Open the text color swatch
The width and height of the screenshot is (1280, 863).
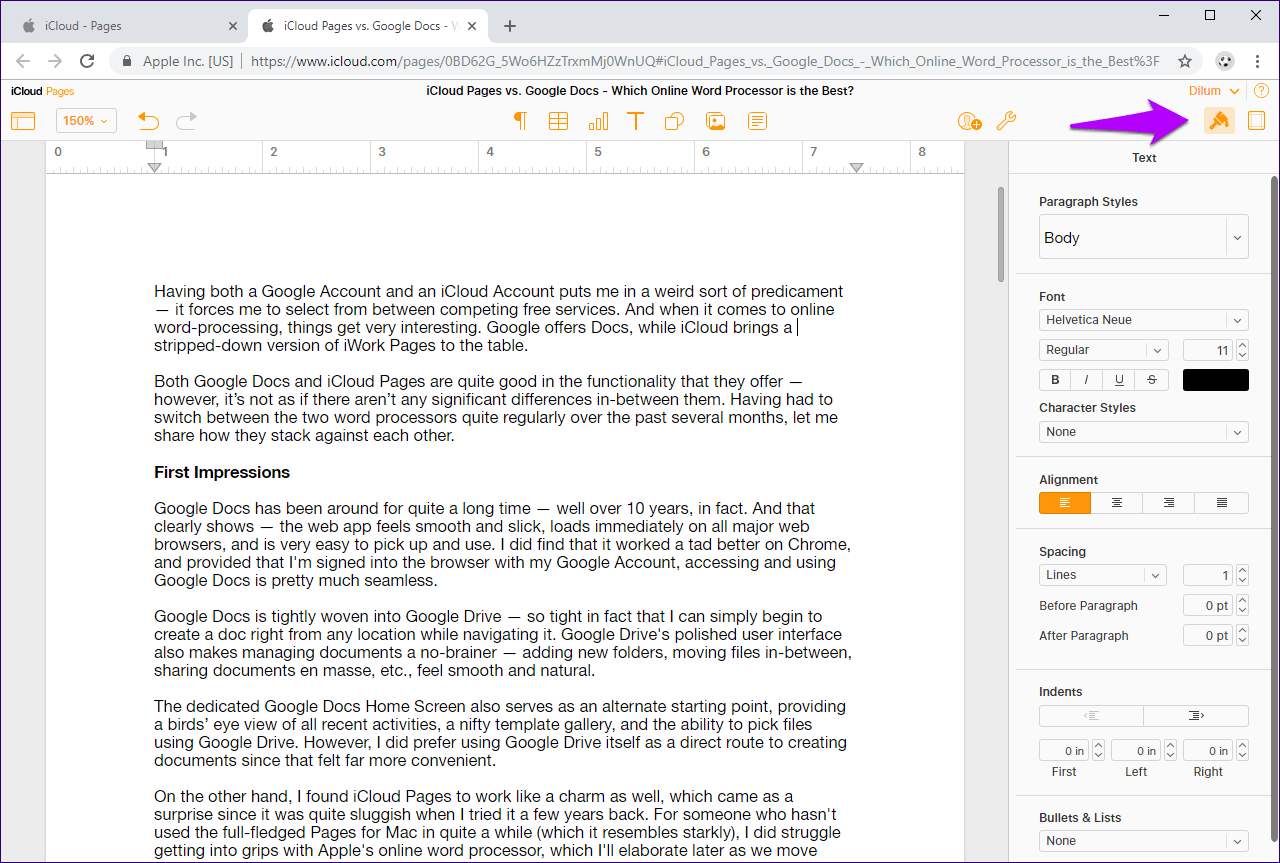coord(1216,380)
